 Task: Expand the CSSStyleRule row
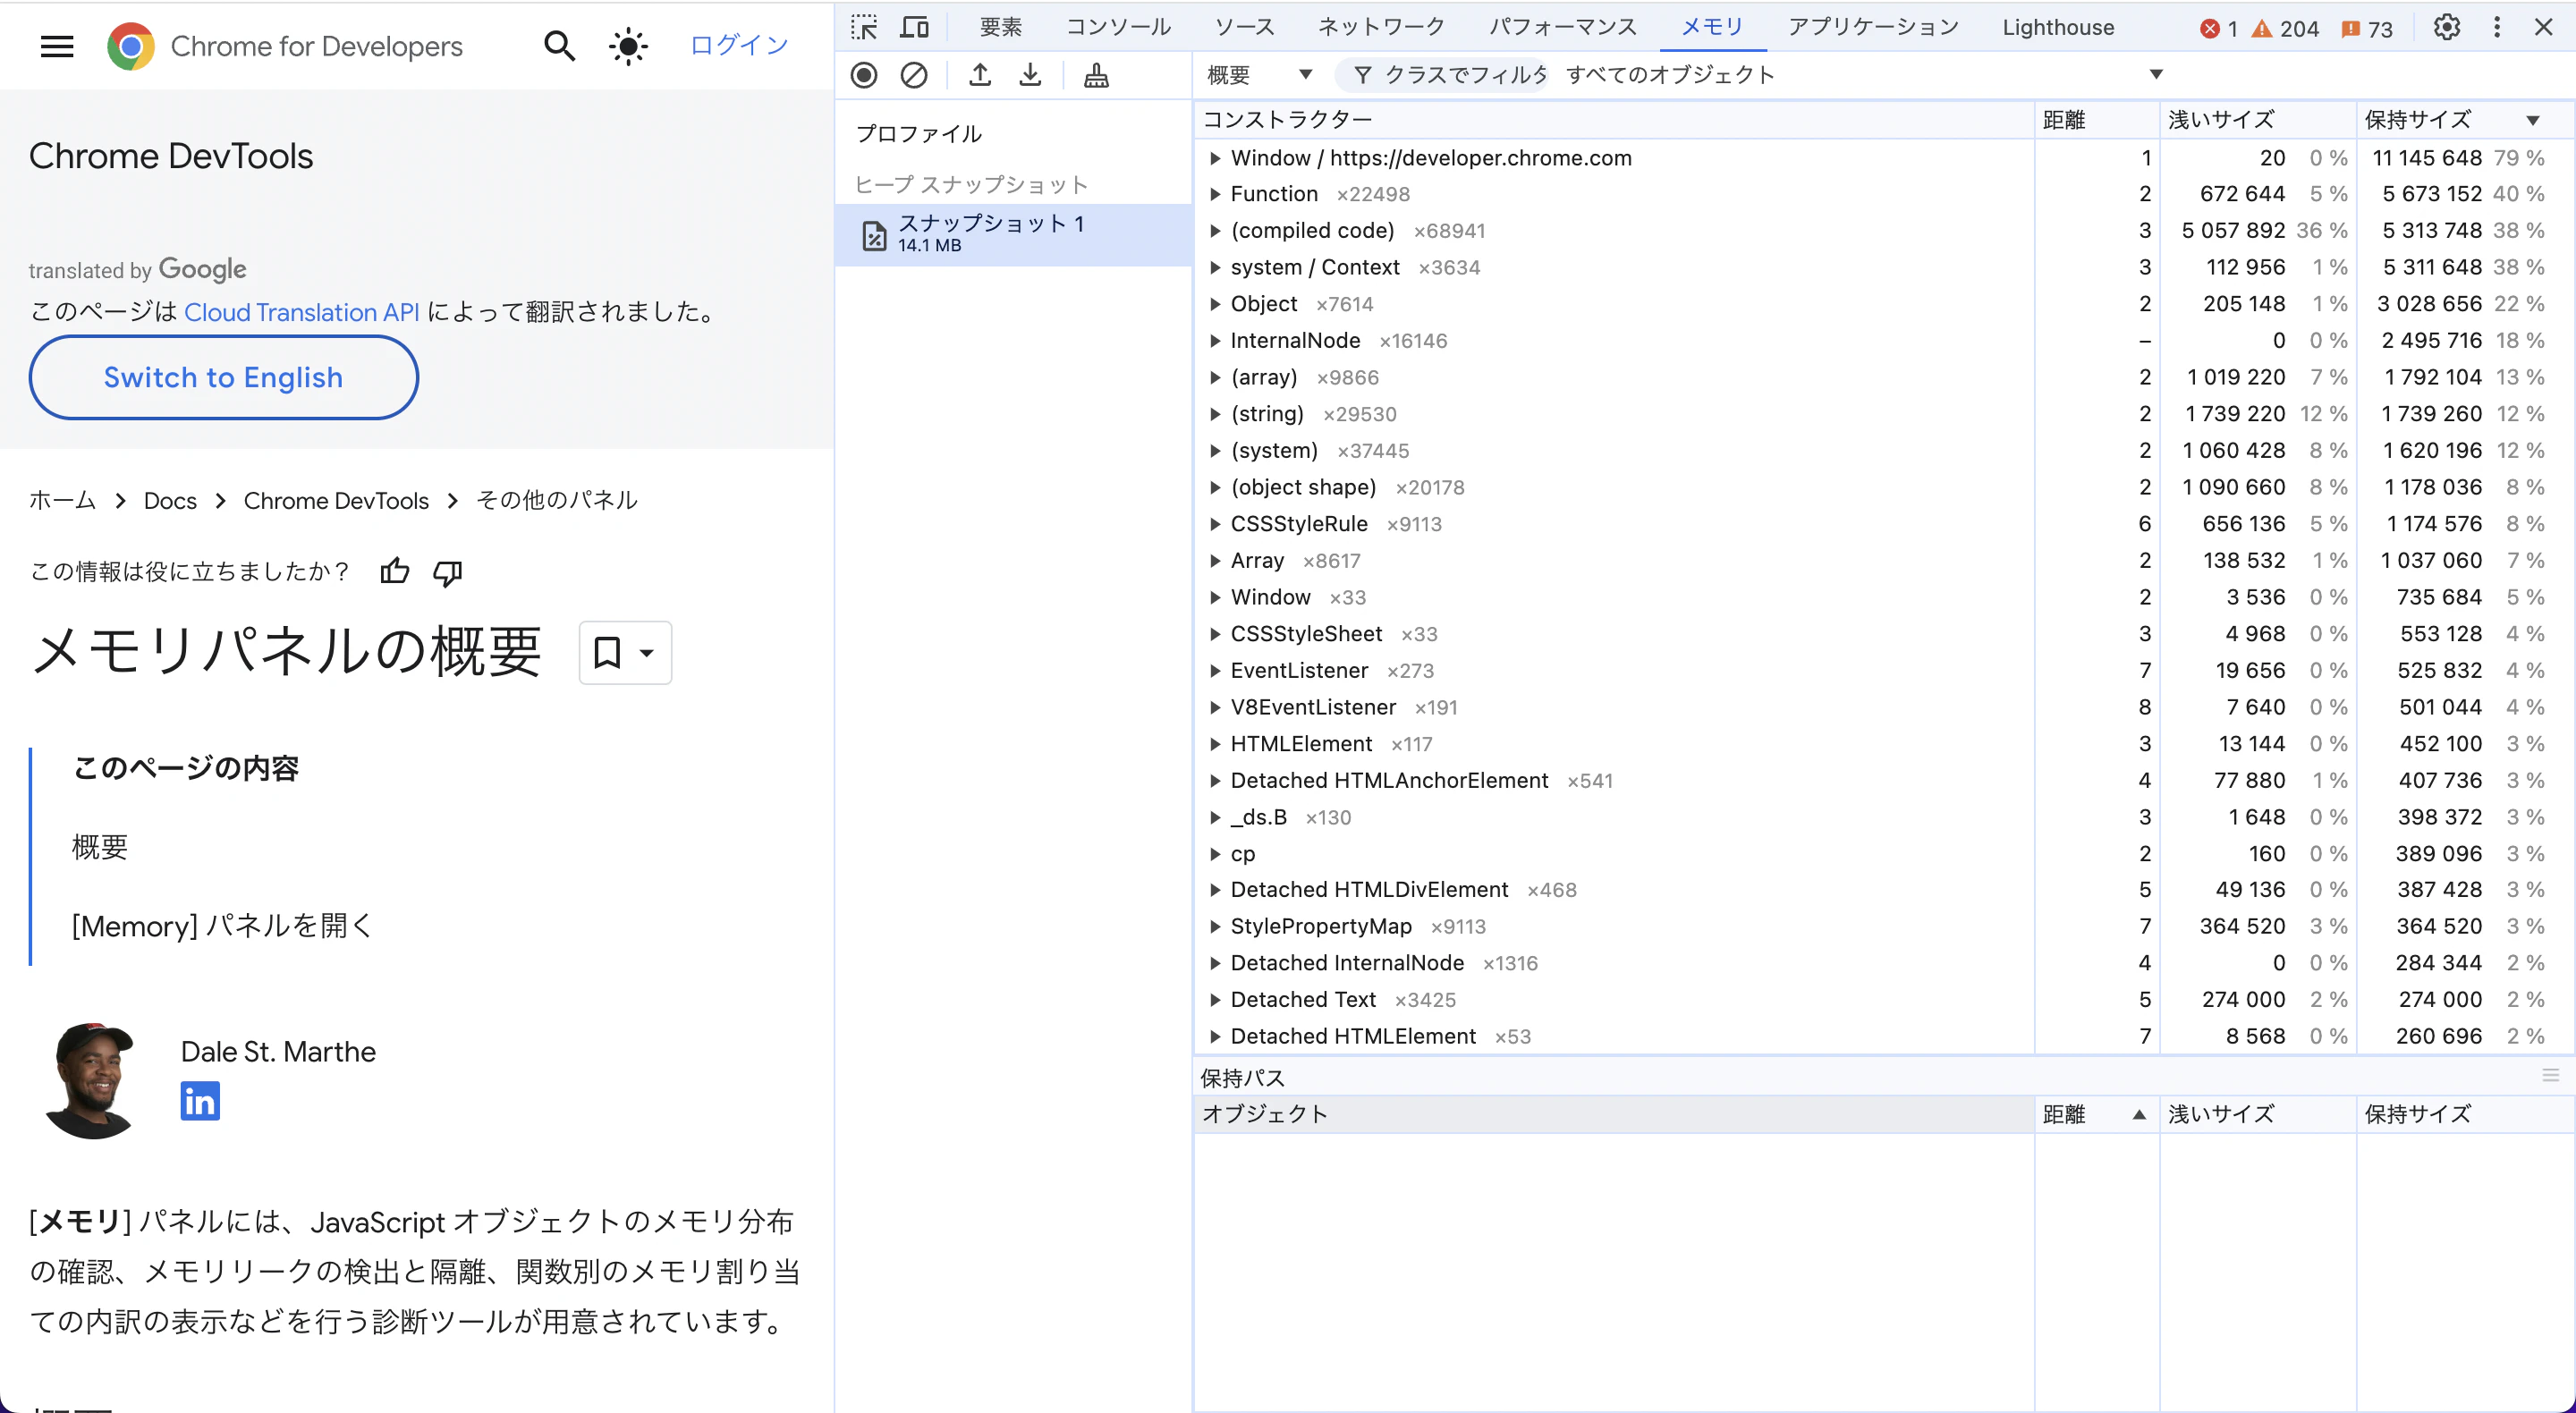coord(1215,524)
